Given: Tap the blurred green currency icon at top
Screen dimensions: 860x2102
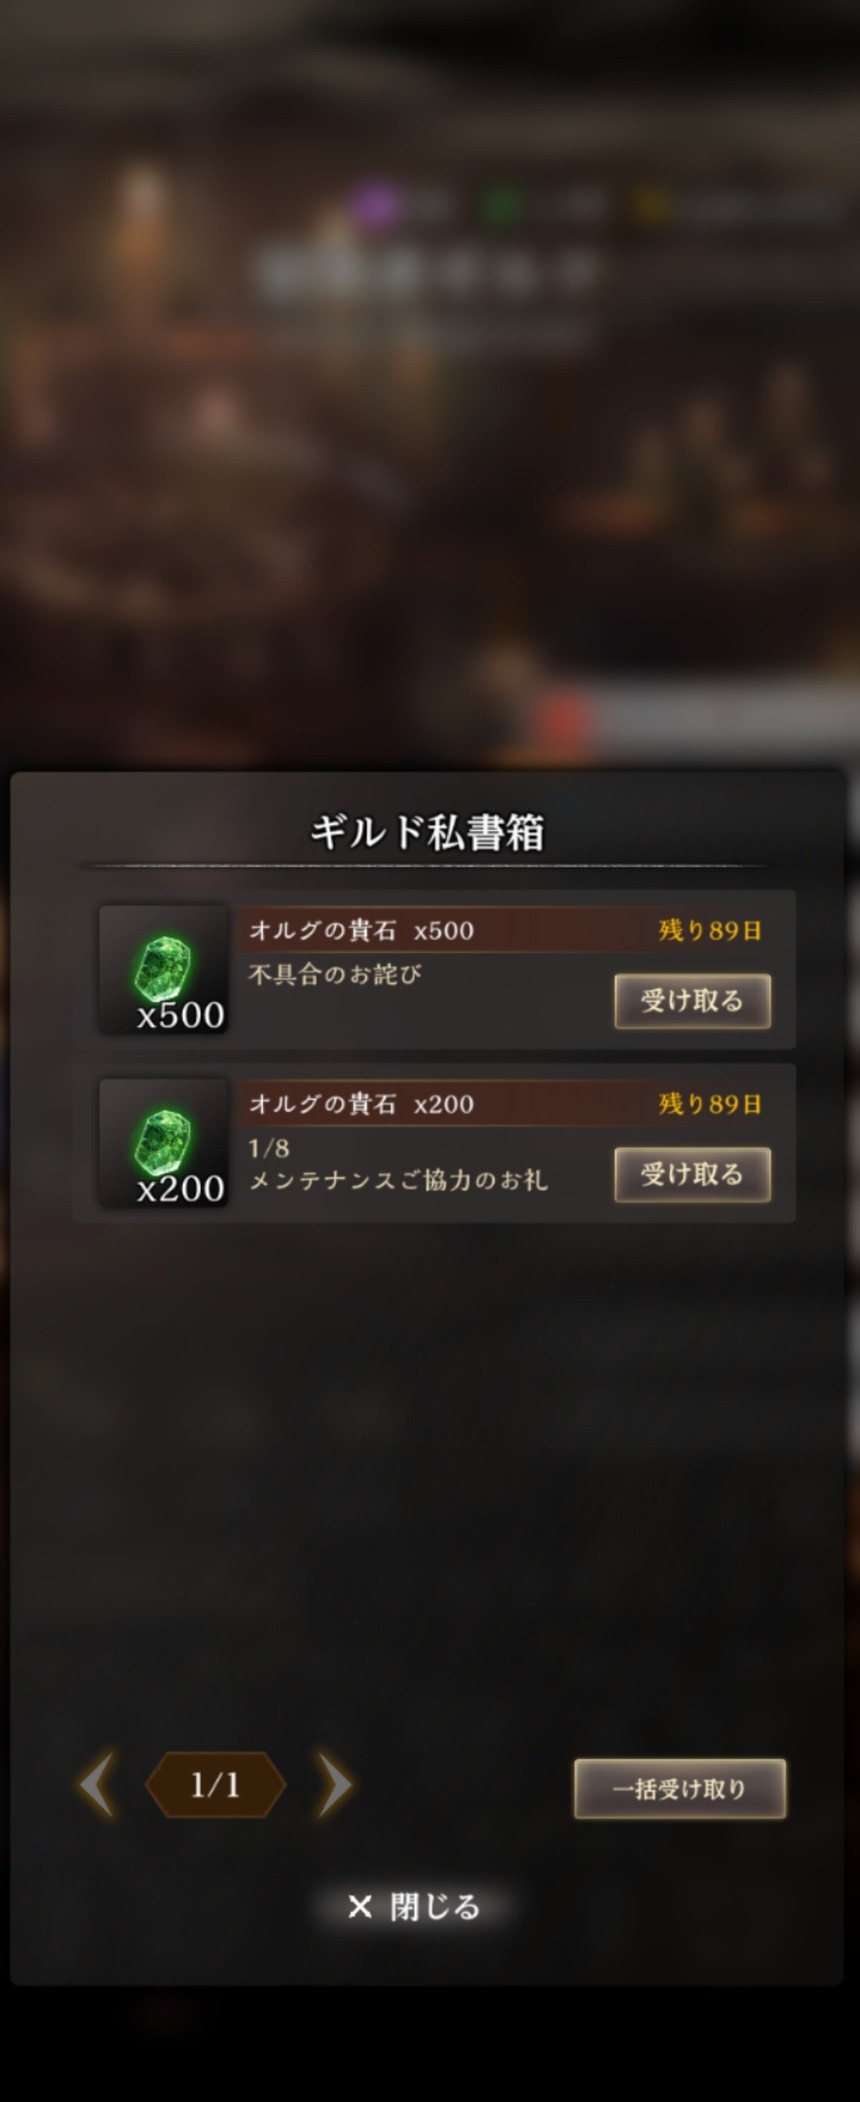Looking at the screenshot, I should point(502,207).
